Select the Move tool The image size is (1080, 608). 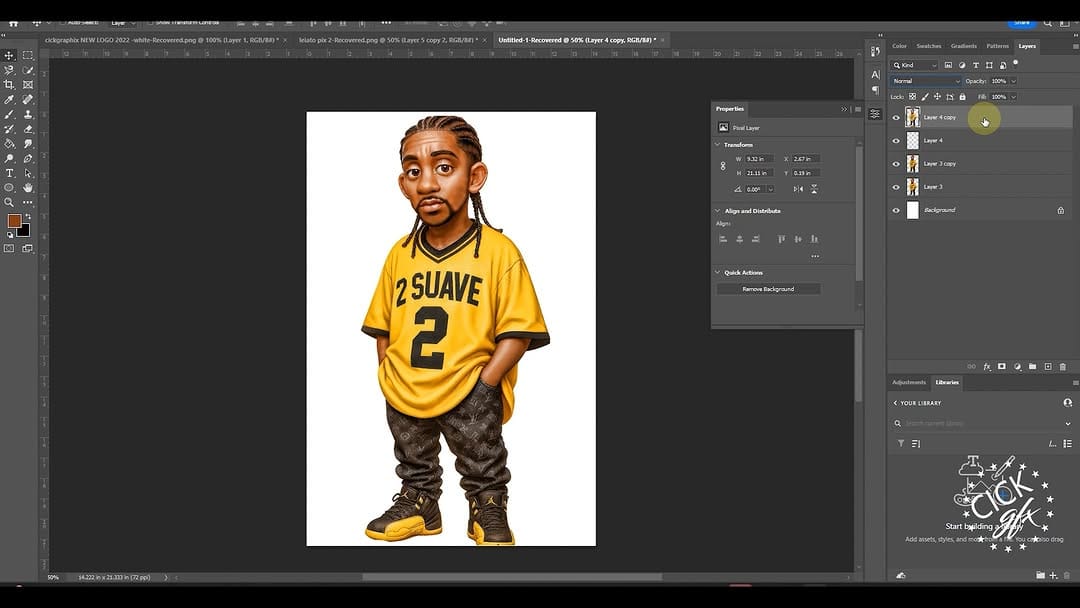coord(10,55)
